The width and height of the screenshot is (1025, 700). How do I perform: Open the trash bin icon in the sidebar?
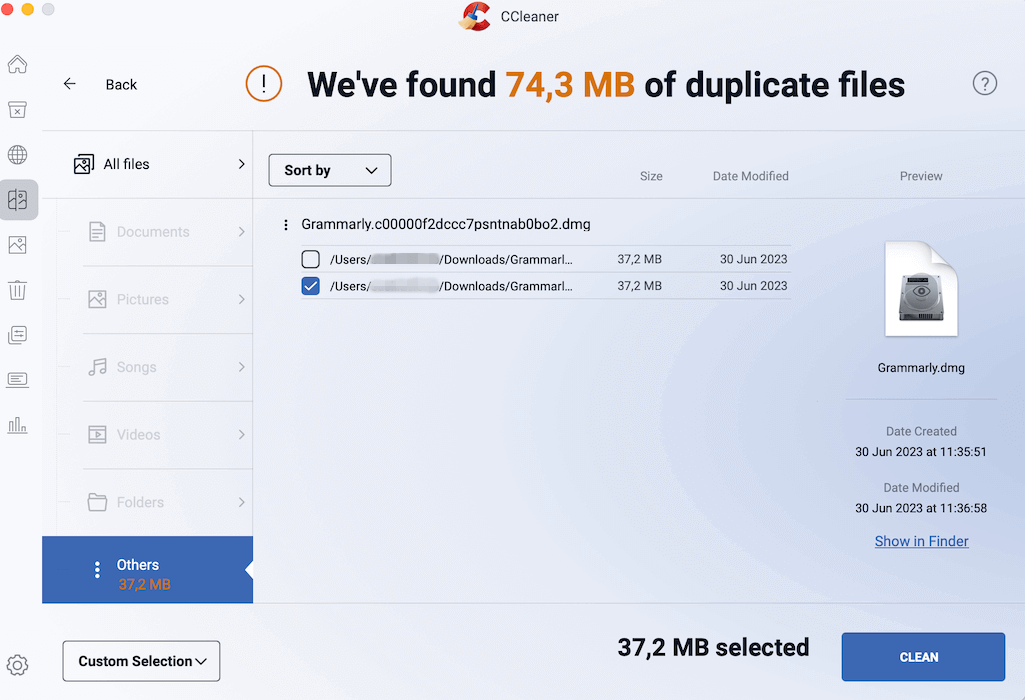coord(17,289)
